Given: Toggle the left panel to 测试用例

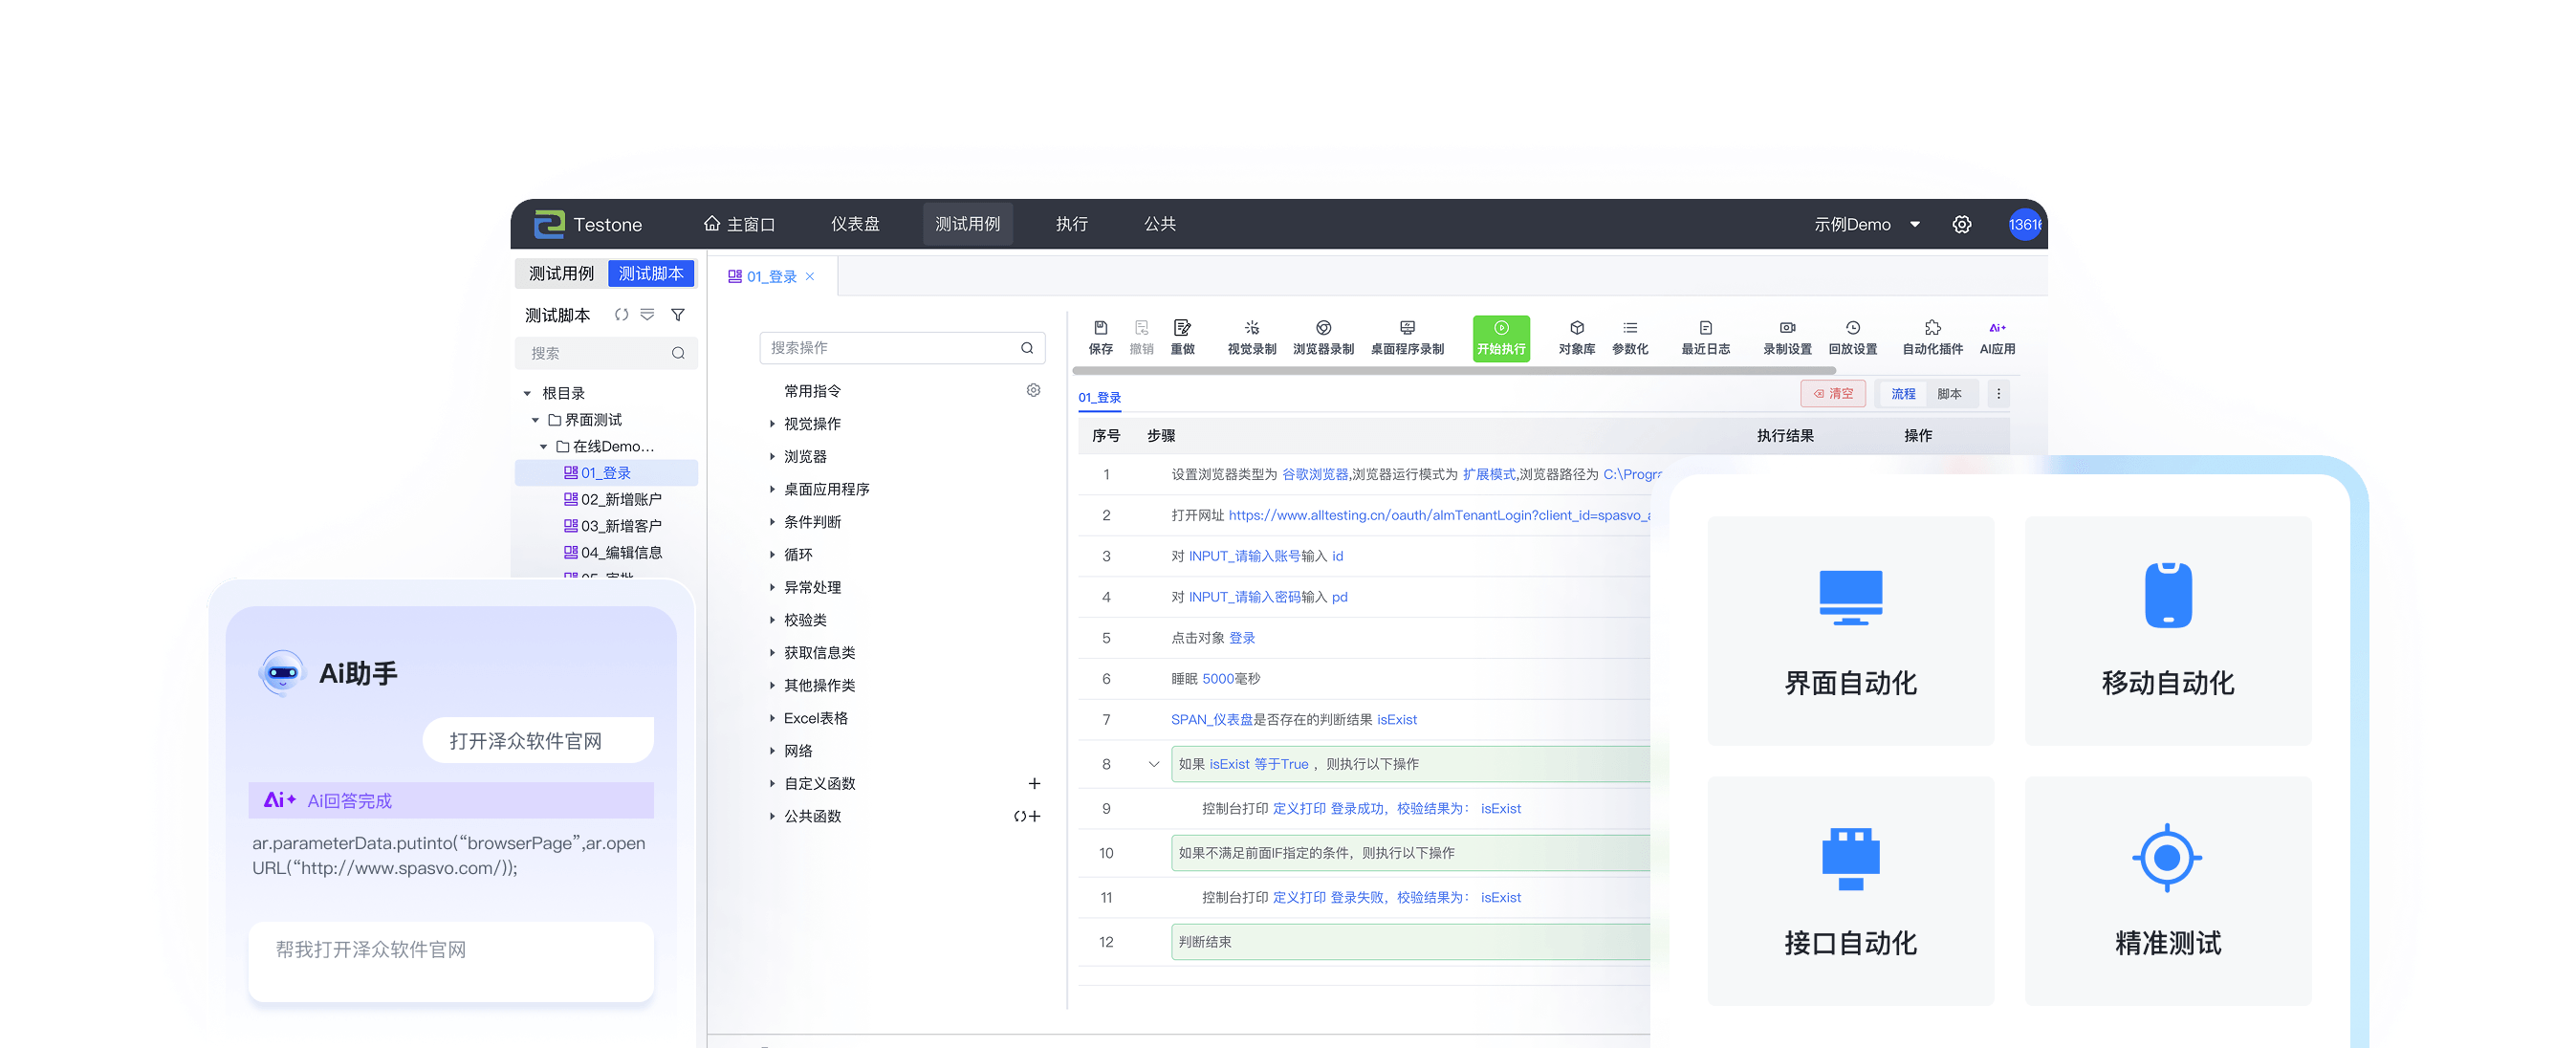Looking at the screenshot, I should tap(561, 273).
